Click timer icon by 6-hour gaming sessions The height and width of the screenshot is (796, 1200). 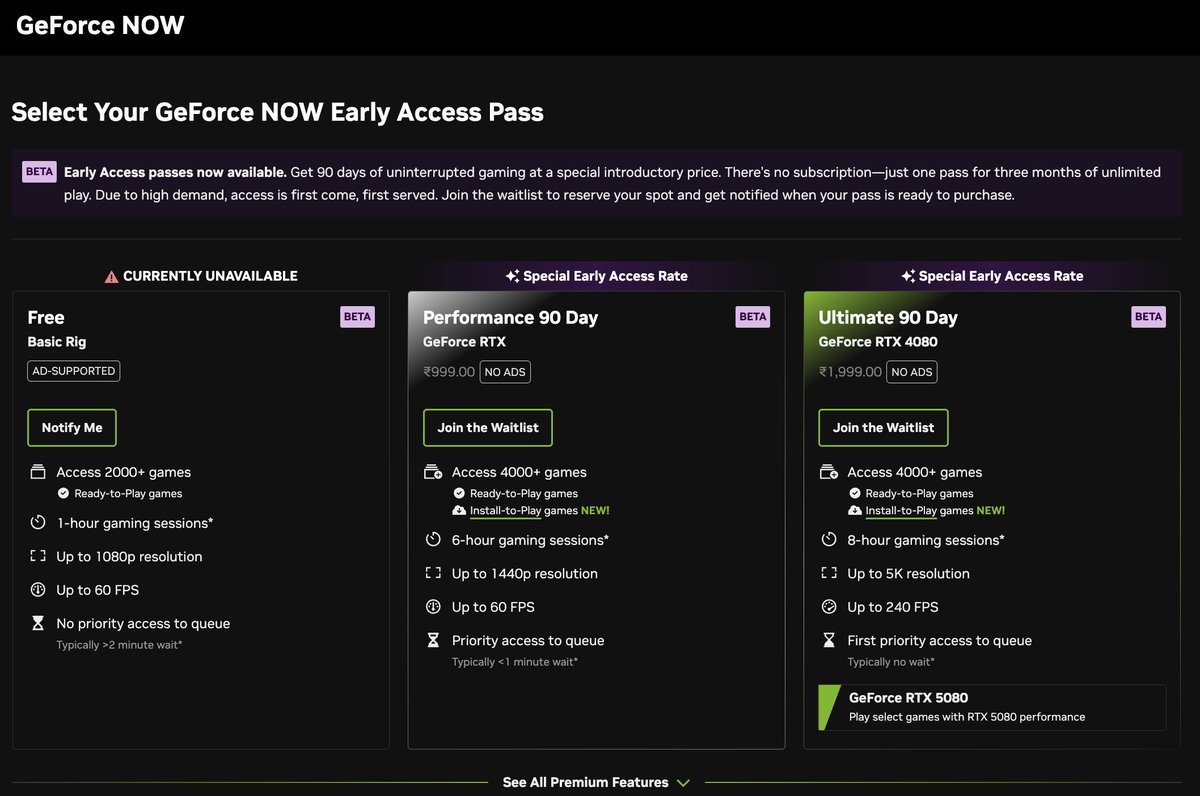(x=433, y=540)
